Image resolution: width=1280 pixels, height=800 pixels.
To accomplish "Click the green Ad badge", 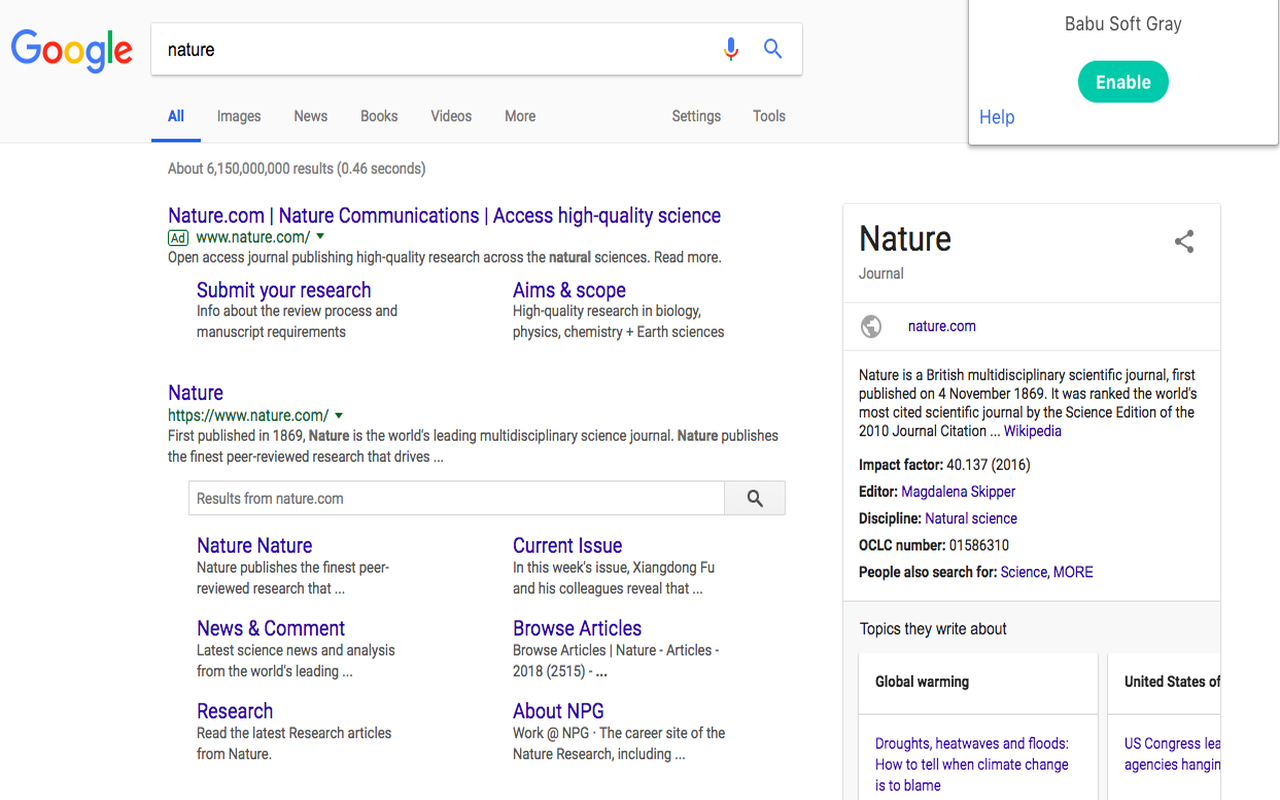I will click(x=178, y=238).
